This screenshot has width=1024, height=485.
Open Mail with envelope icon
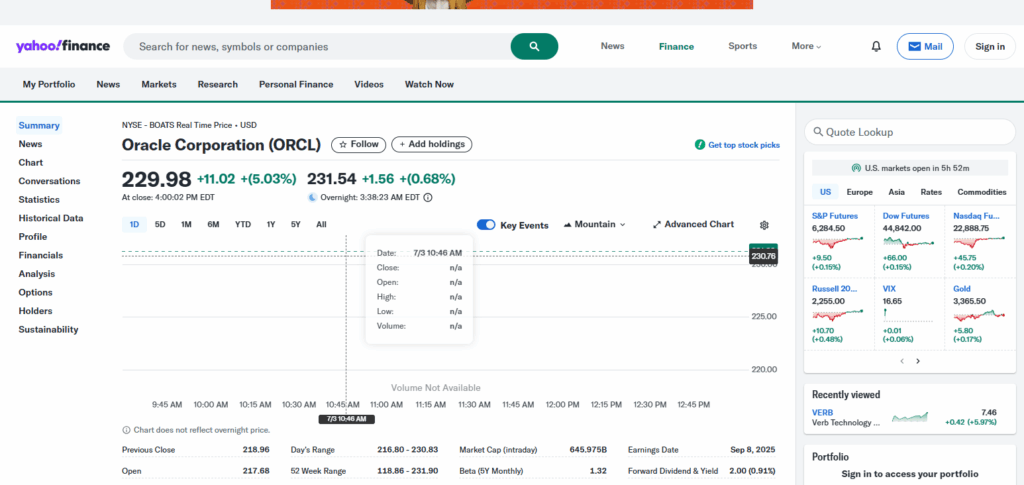925,46
